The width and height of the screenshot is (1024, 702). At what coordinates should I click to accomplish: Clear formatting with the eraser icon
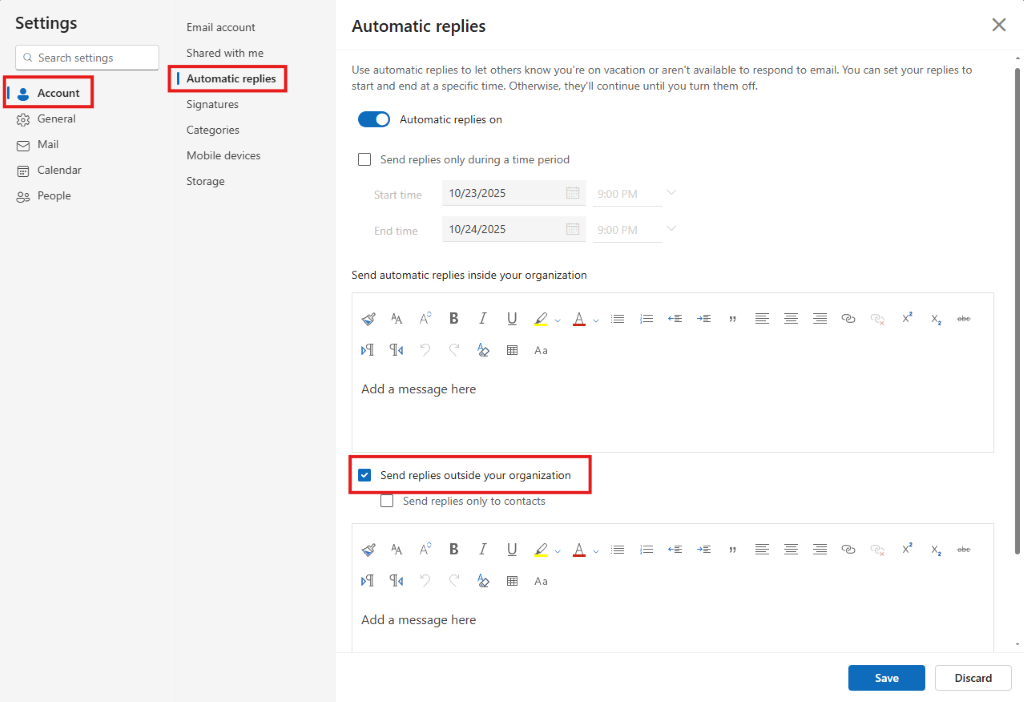483,350
